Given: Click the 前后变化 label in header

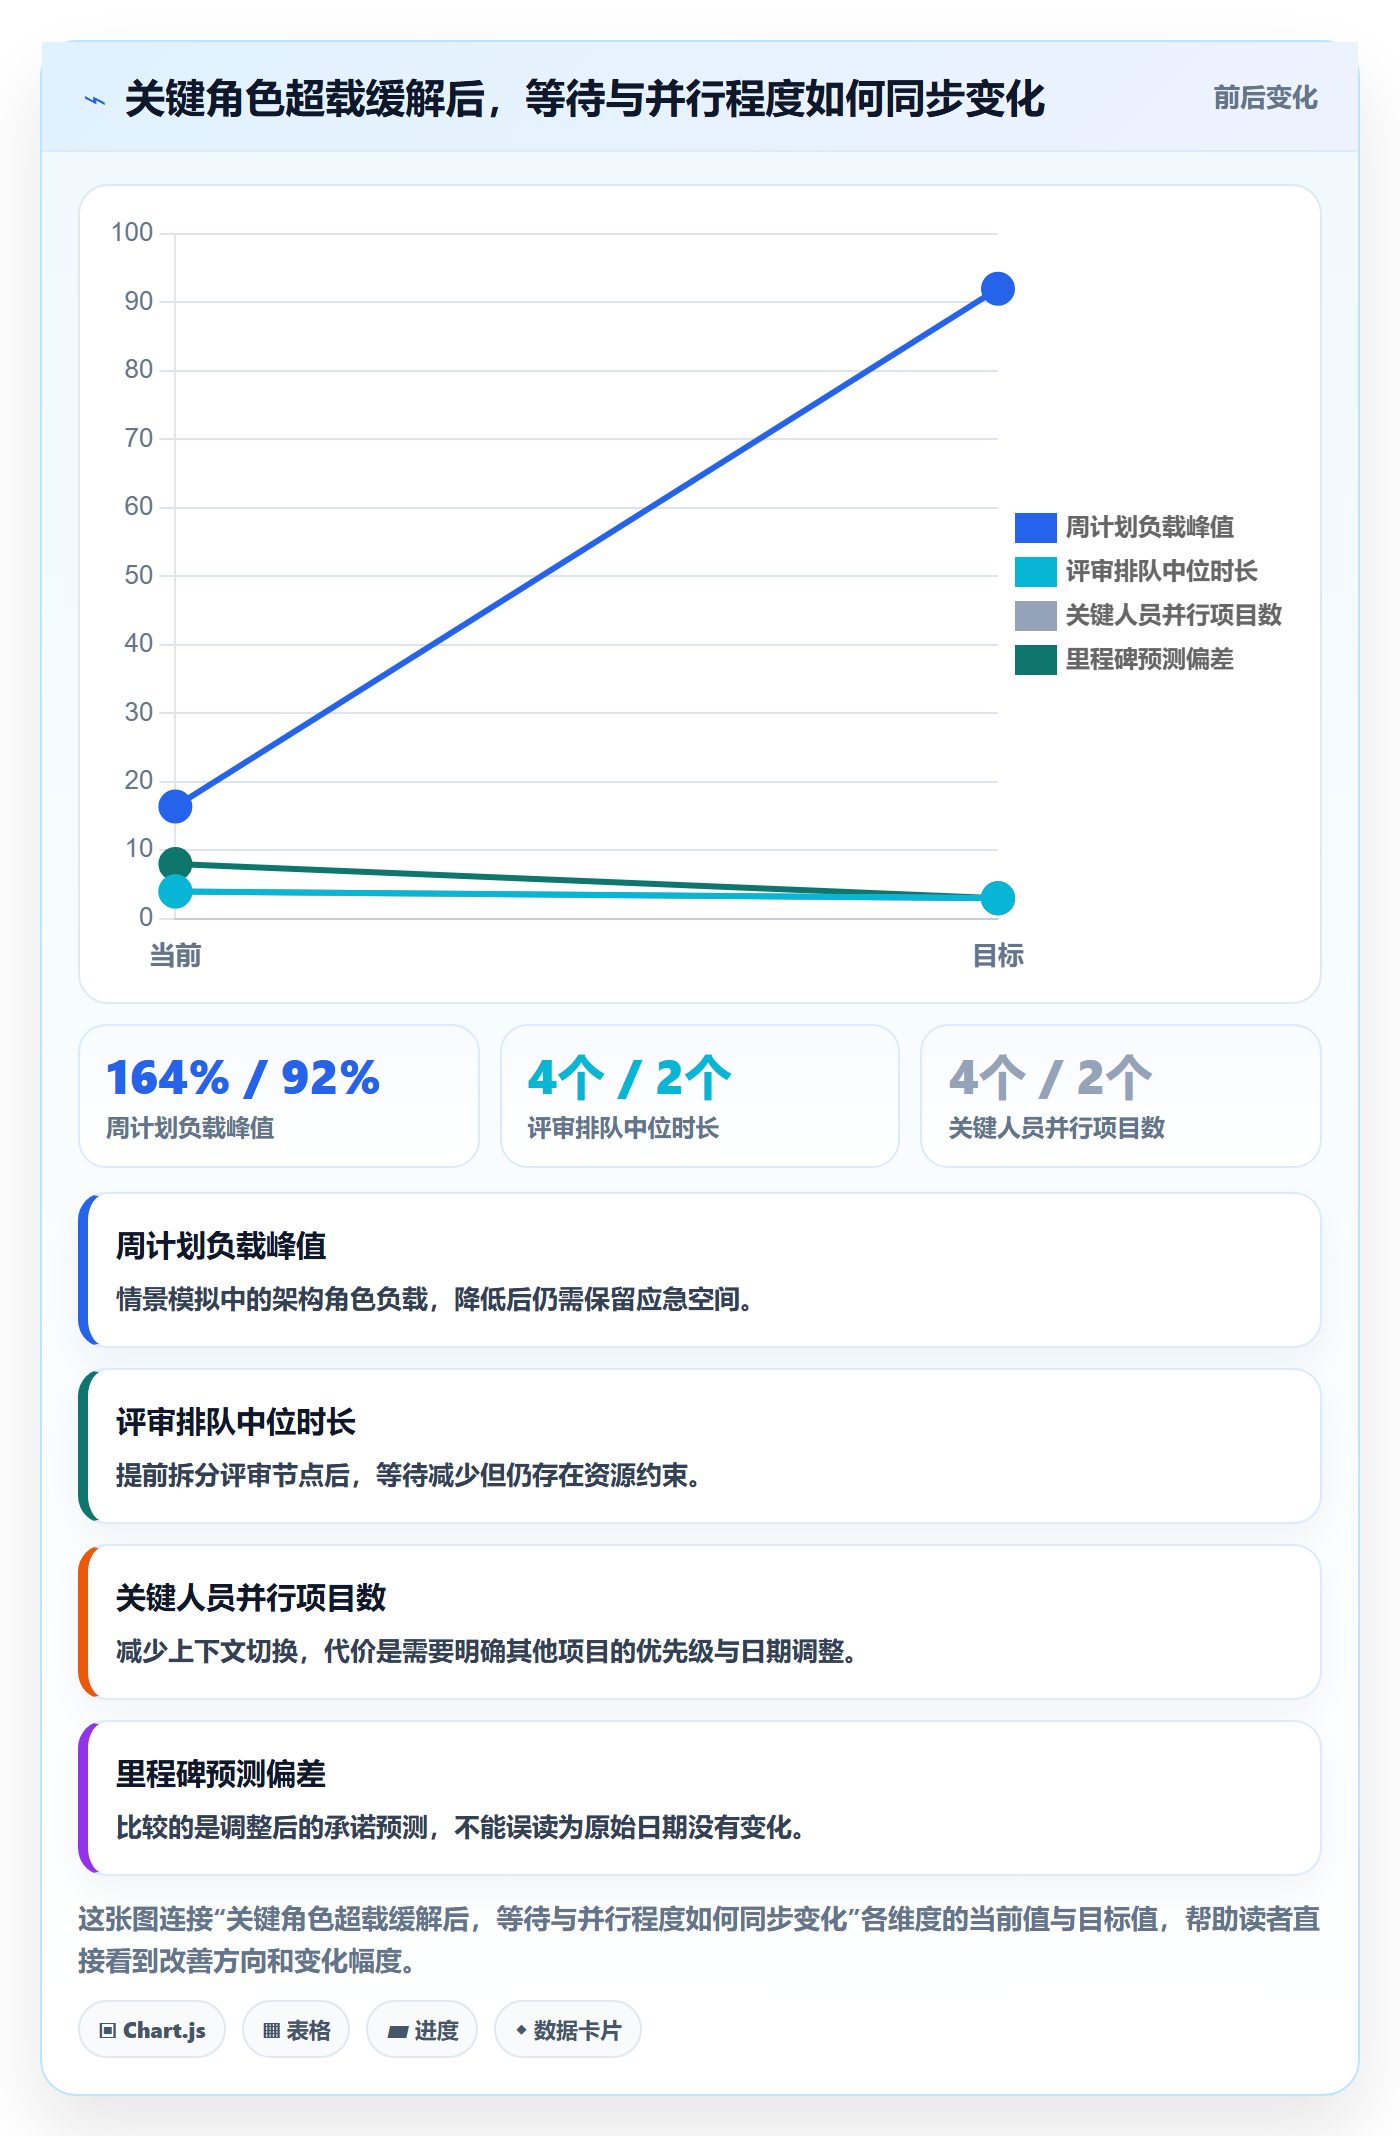Looking at the screenshot, I should coord(1265,97).
